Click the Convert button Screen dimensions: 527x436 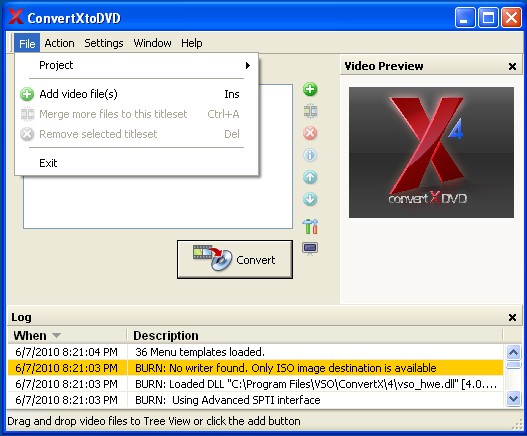[235, 259]
